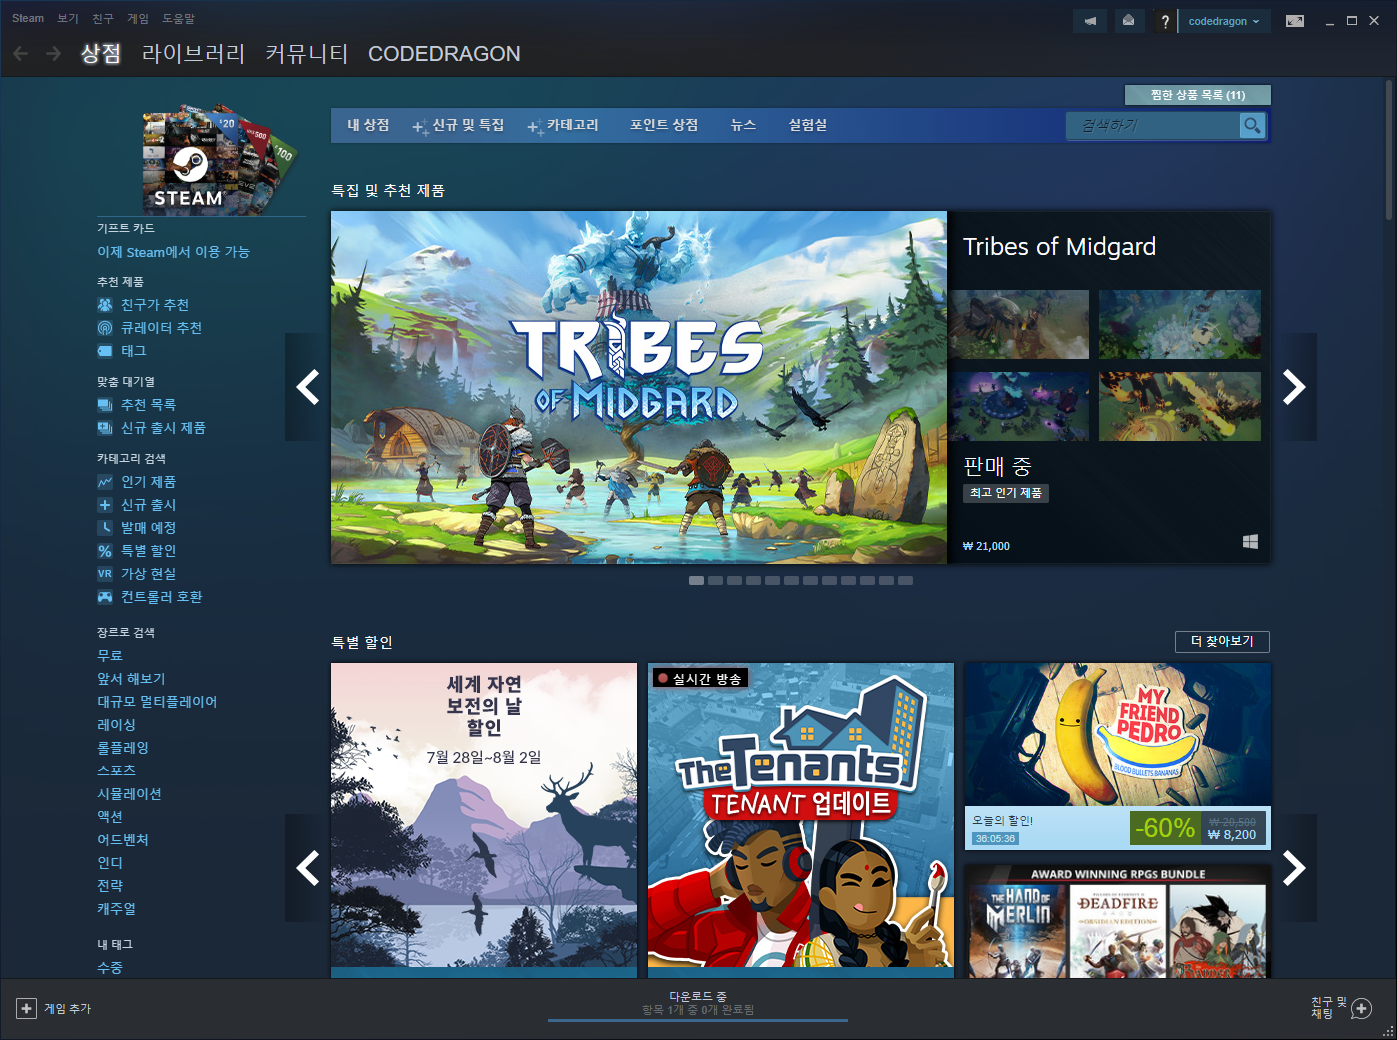Open the 도움말 menu

click(x=179, y=18)
